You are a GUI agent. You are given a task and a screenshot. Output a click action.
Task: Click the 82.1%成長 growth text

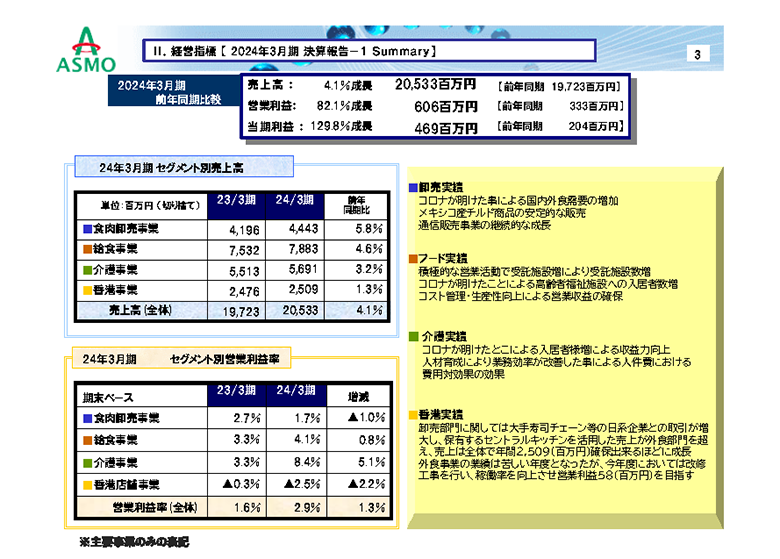344,106
